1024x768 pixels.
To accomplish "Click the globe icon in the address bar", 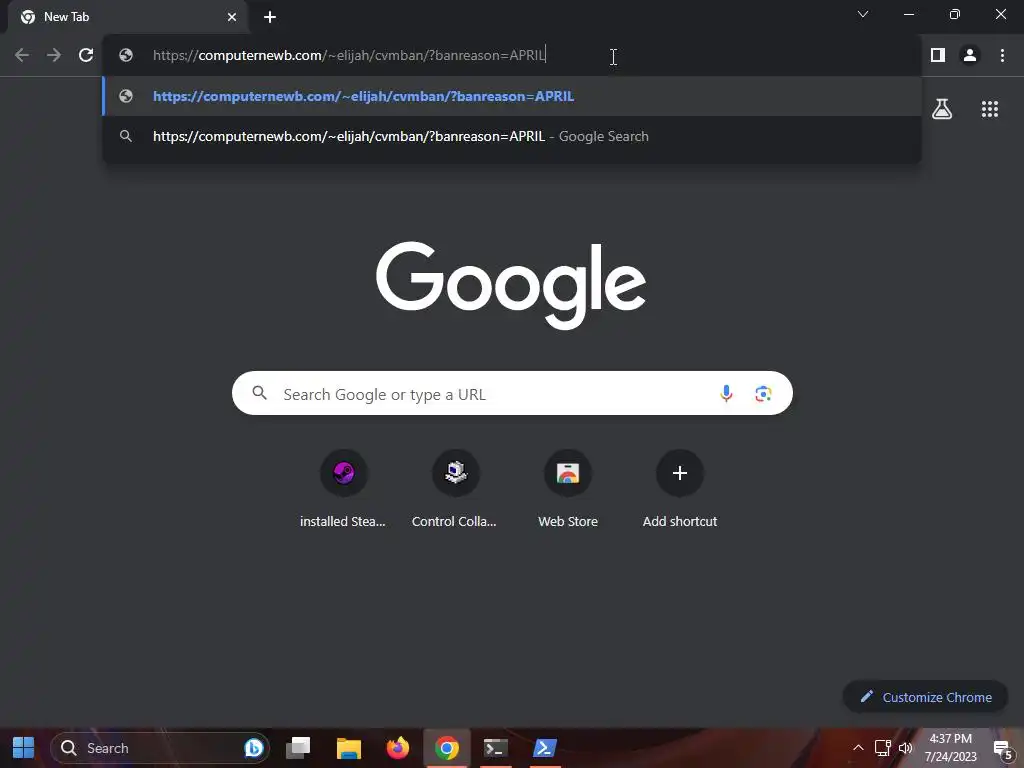I will coord(126,56).
